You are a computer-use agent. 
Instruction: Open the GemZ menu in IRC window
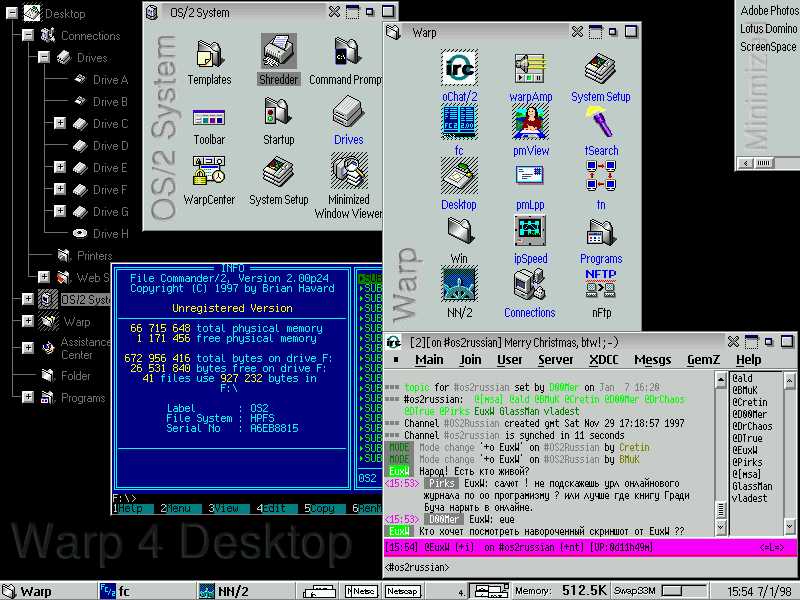pyautogui.click(x=703, y=360)
